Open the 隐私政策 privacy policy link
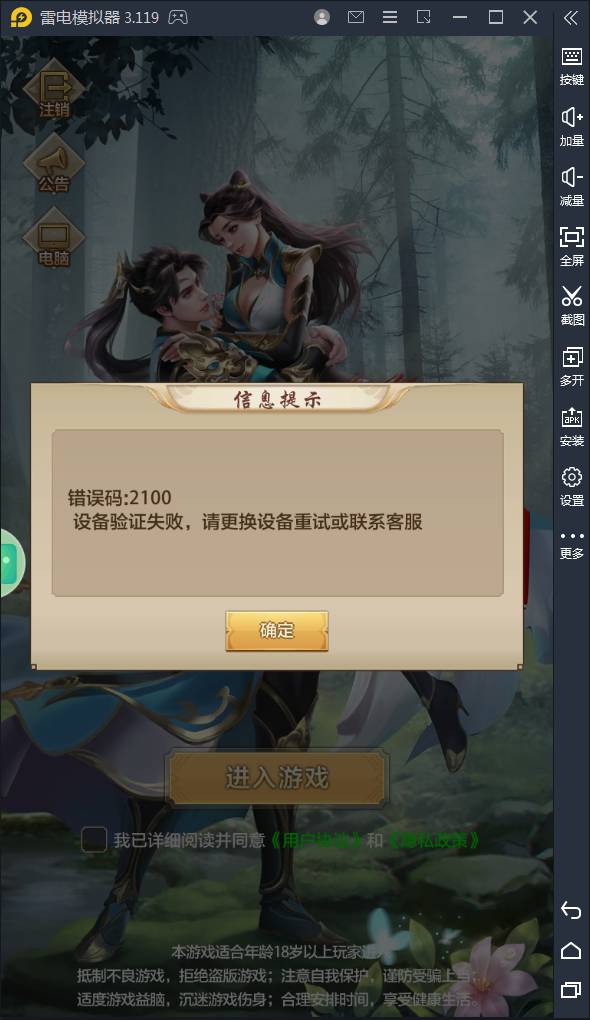Image resolution: width=590 pixels, height=1020 pixels. (433, 840)
